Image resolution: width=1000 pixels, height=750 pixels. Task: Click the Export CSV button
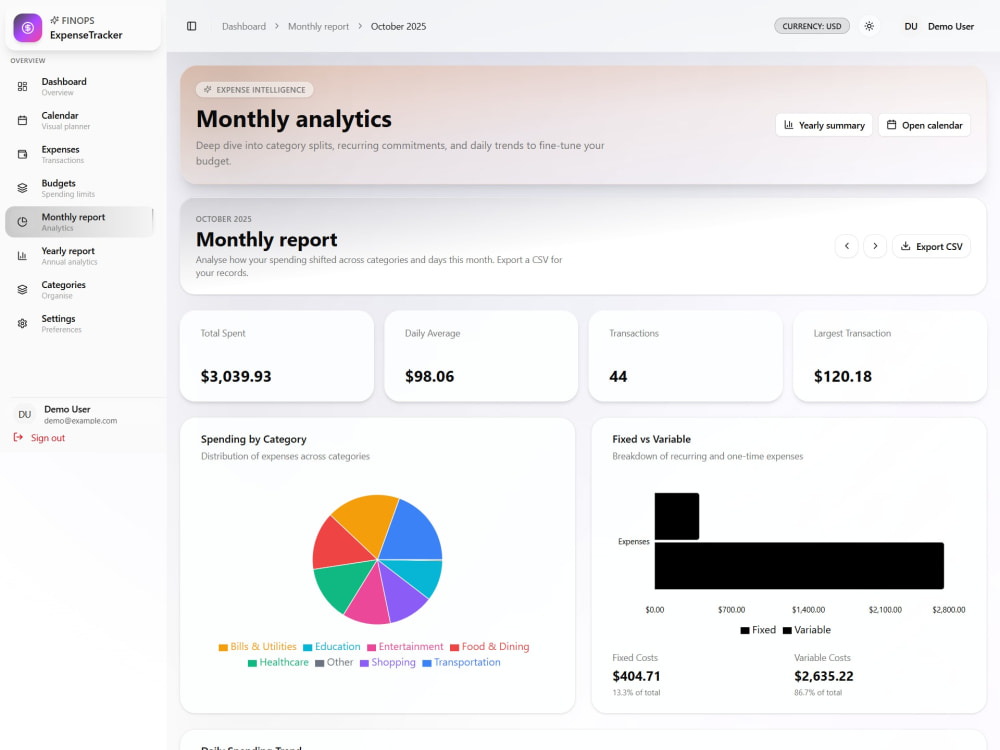931,246
